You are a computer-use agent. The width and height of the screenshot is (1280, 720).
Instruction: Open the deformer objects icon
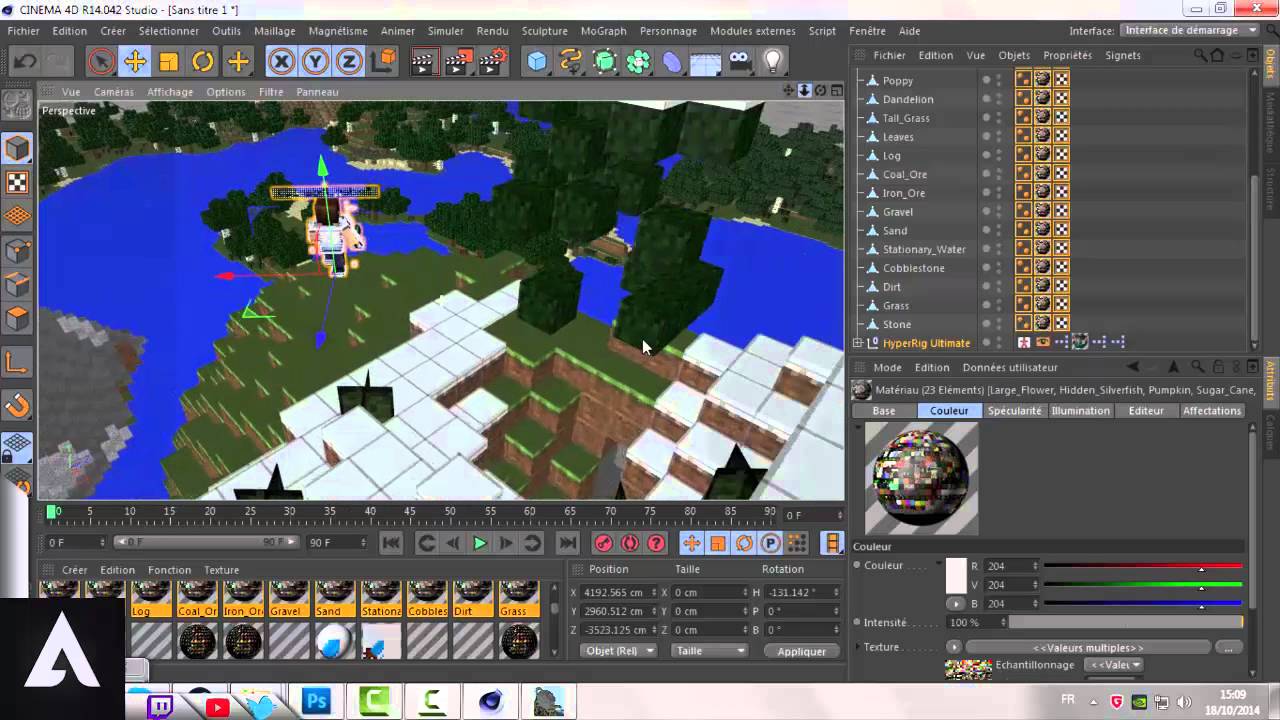672,62
